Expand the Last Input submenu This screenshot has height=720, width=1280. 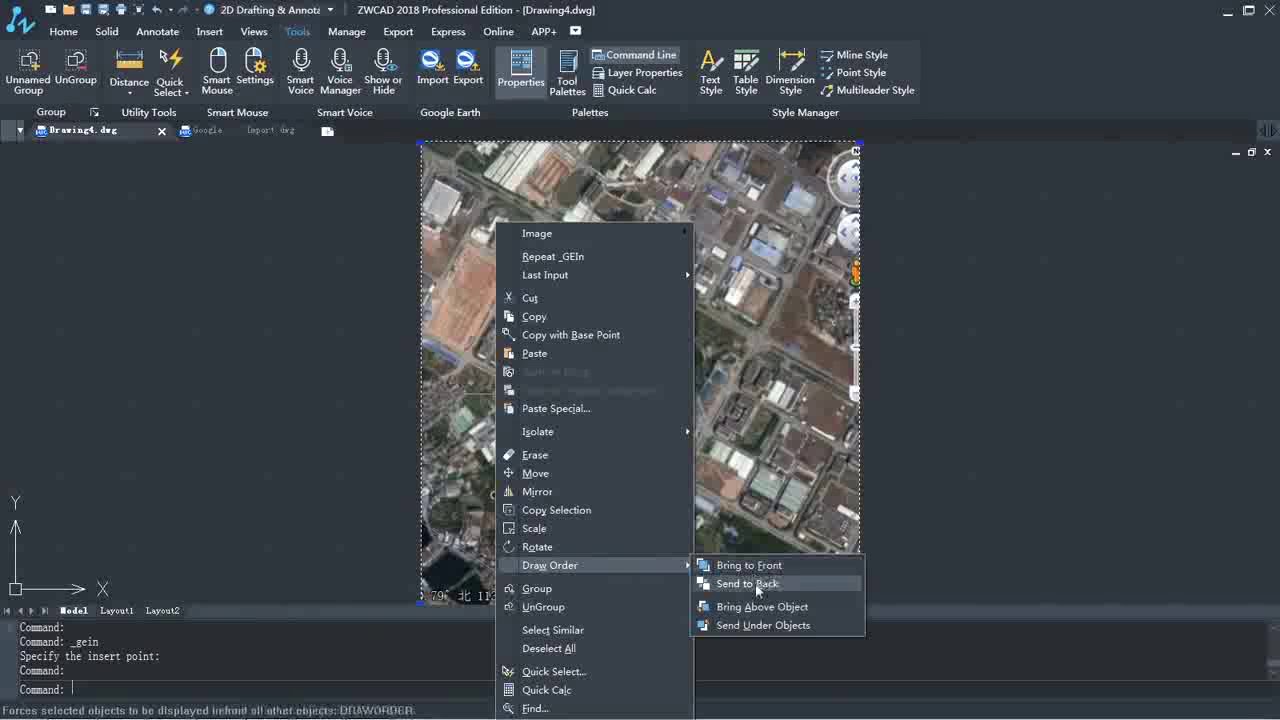(x=594, y=275)
